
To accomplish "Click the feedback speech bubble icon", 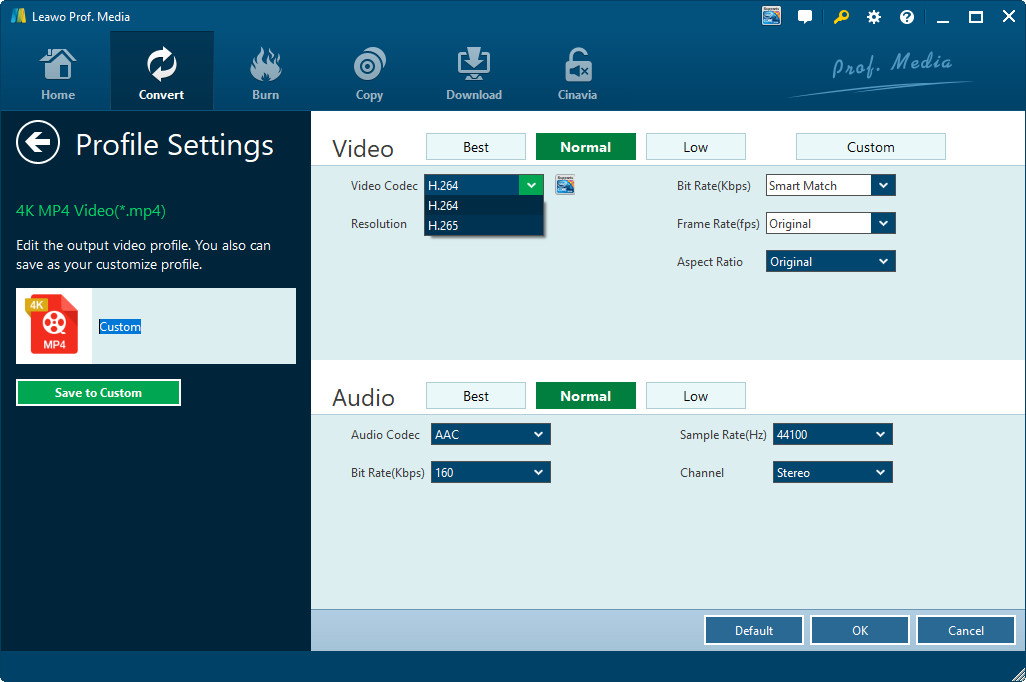I will point(805,17).
